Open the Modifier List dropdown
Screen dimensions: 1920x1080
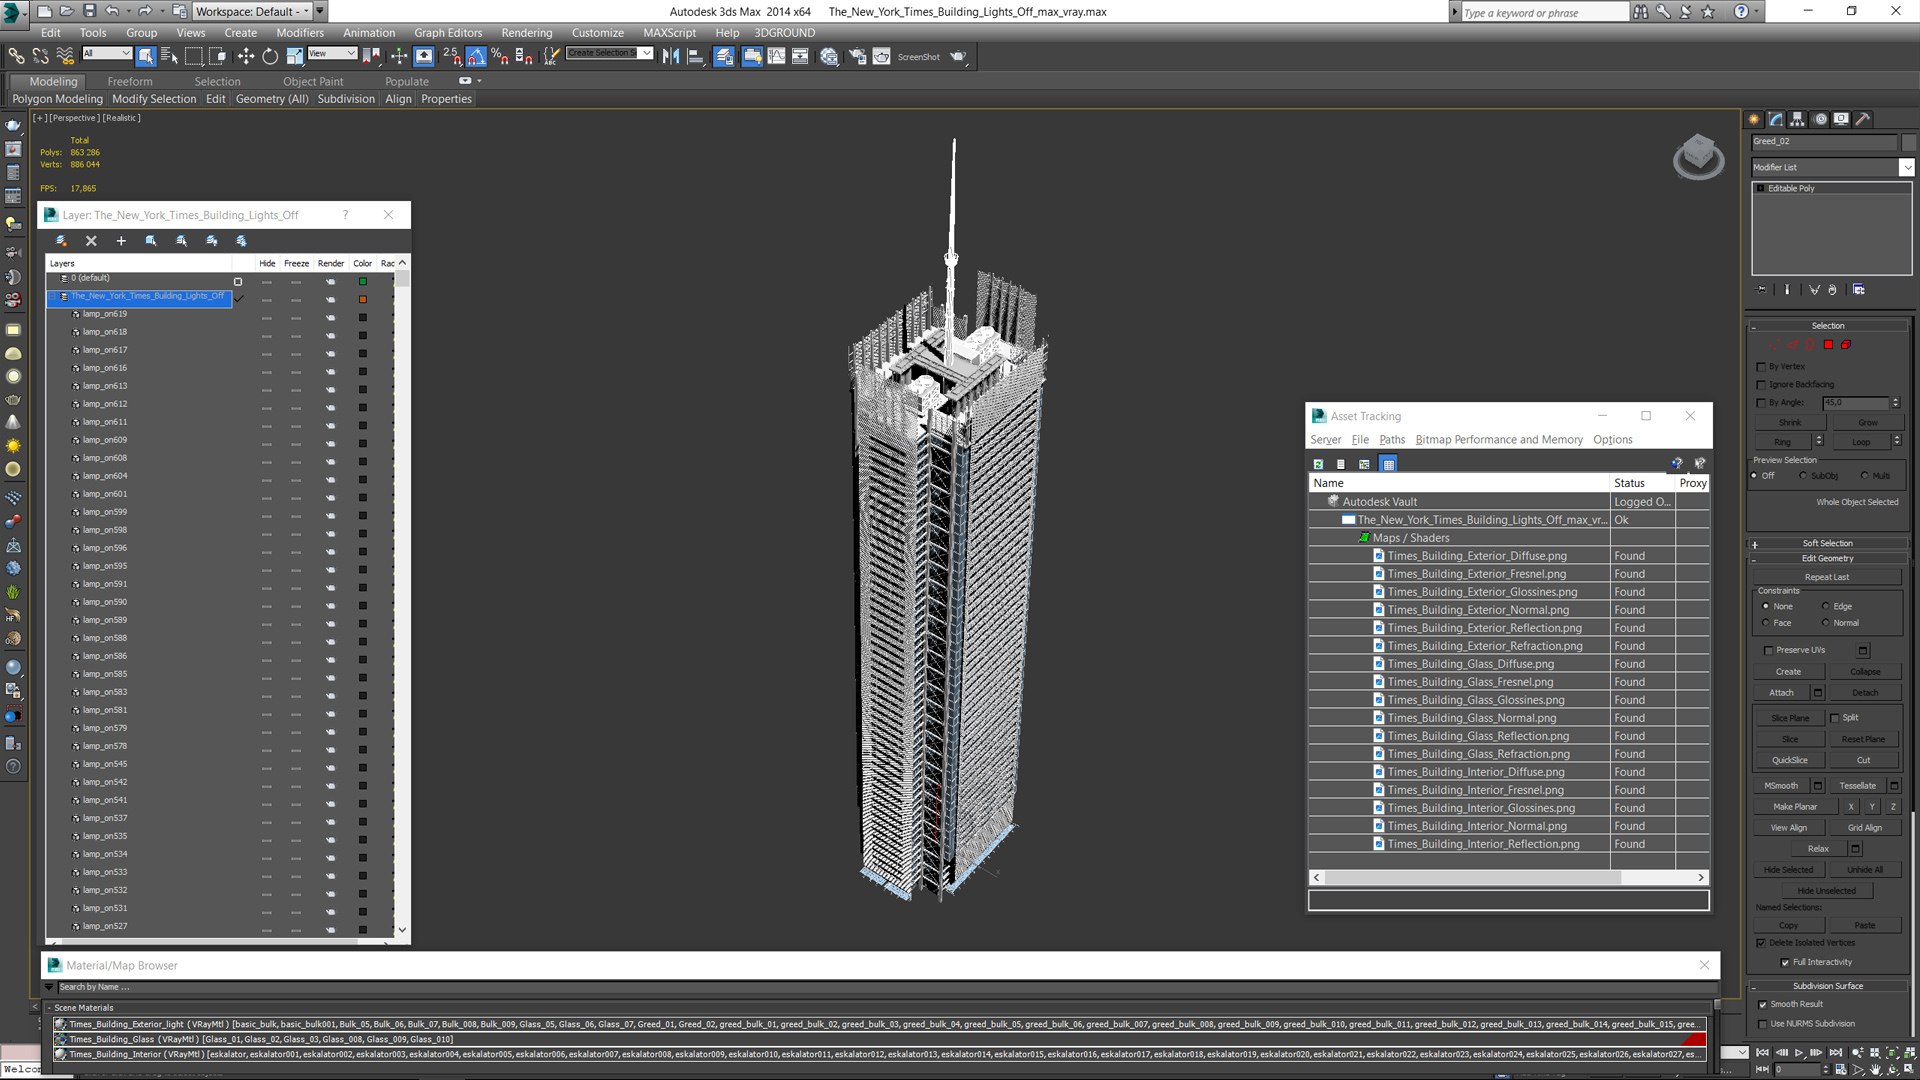[1906, 168]
